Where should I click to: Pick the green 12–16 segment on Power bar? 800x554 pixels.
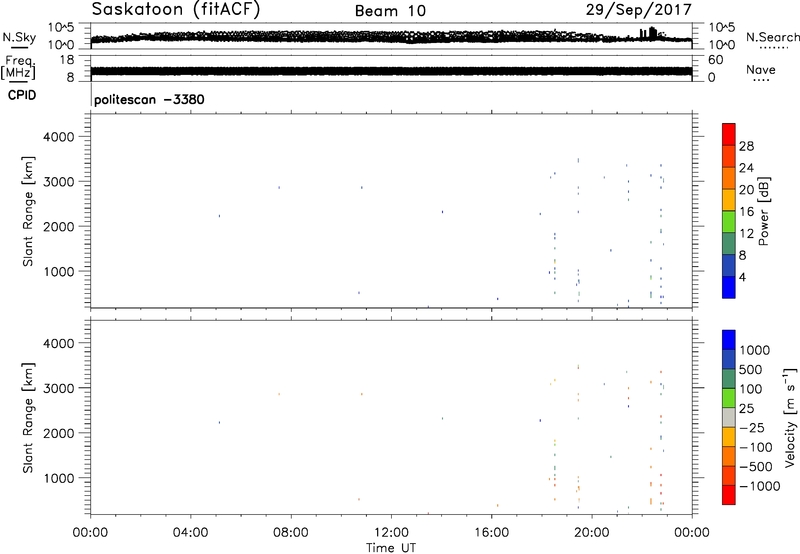point(729,222)
